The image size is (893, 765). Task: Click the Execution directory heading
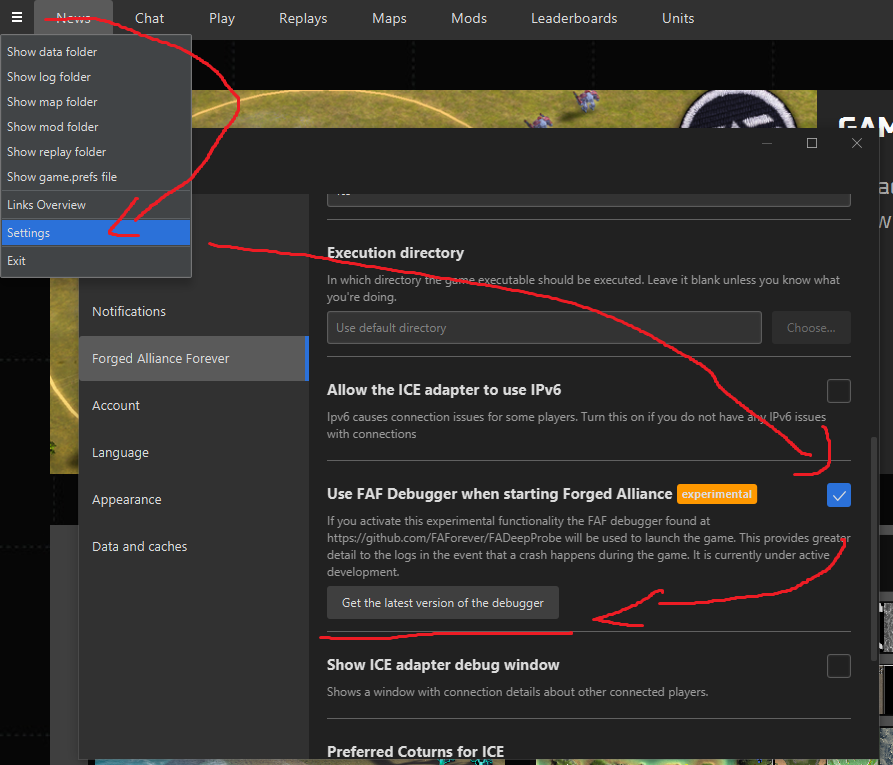(395, 253)
